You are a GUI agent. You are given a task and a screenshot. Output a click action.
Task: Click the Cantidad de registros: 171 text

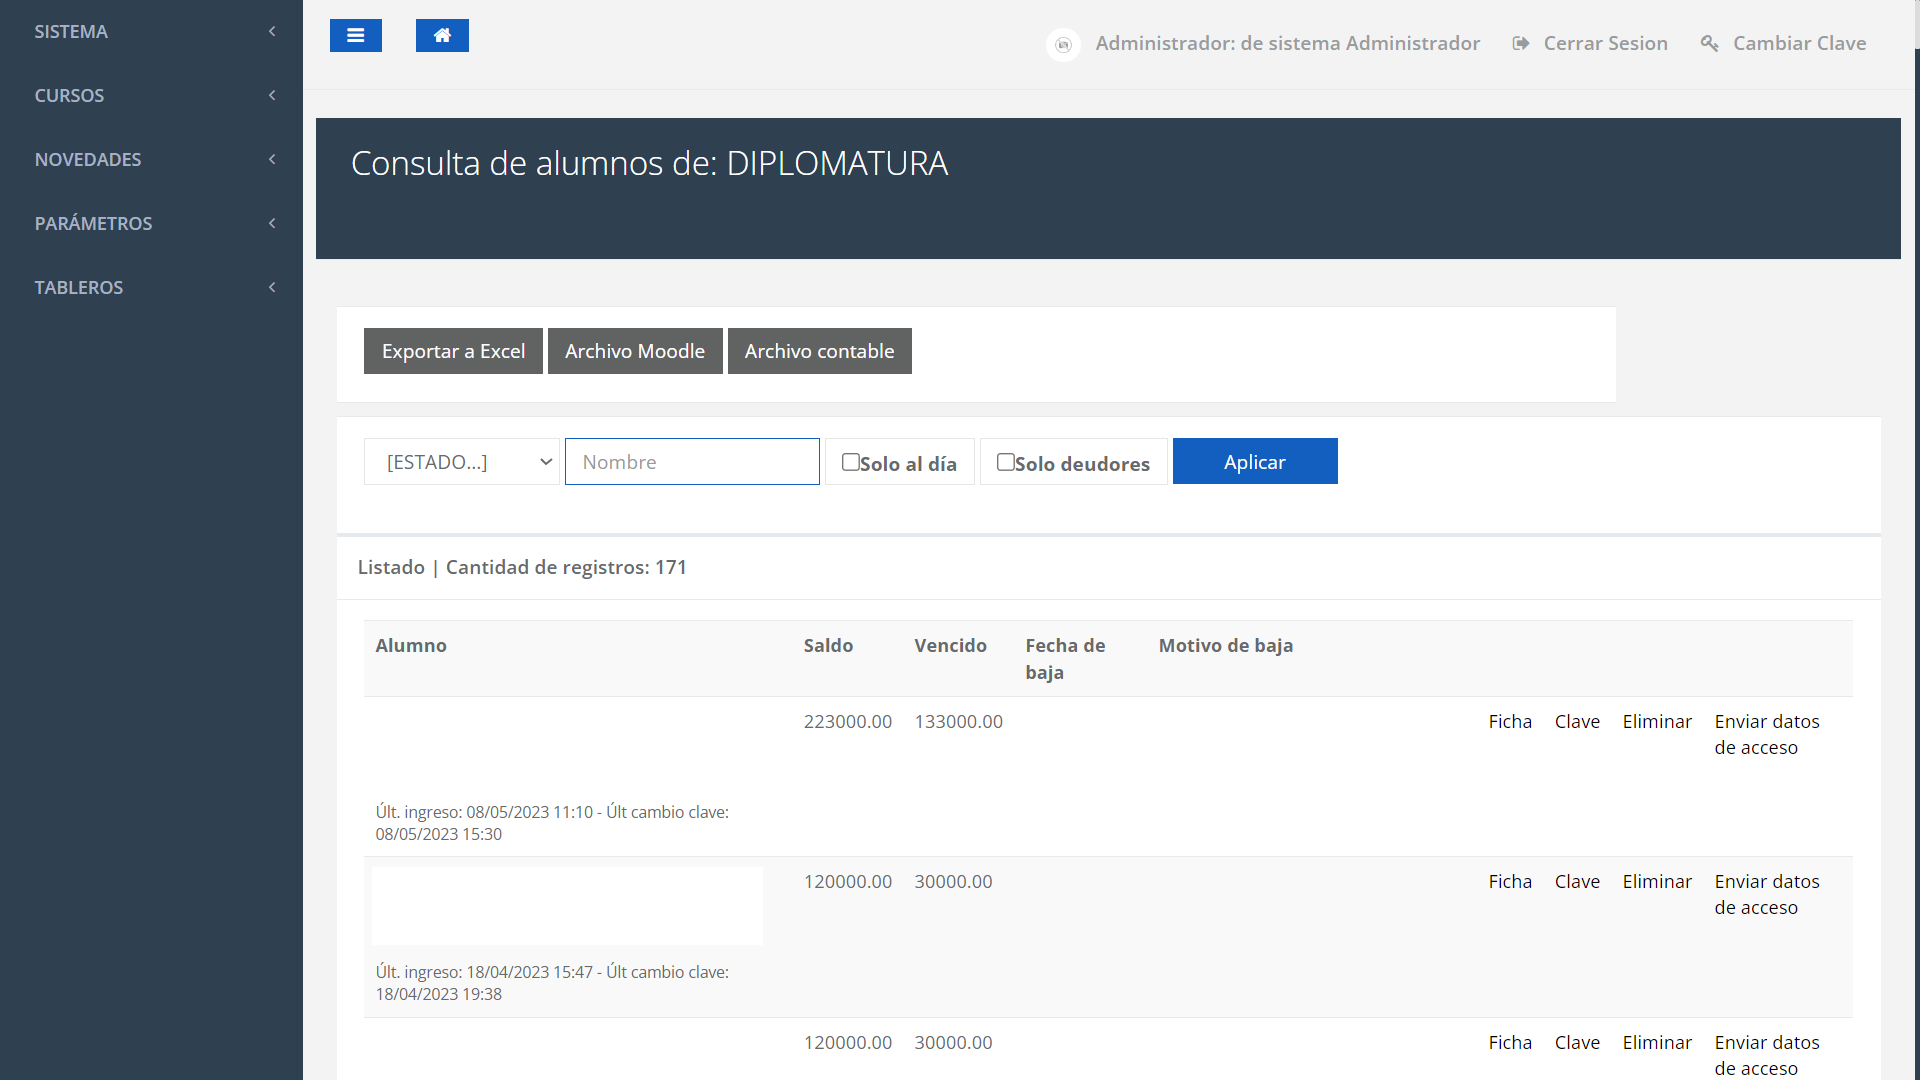[566, 568]
